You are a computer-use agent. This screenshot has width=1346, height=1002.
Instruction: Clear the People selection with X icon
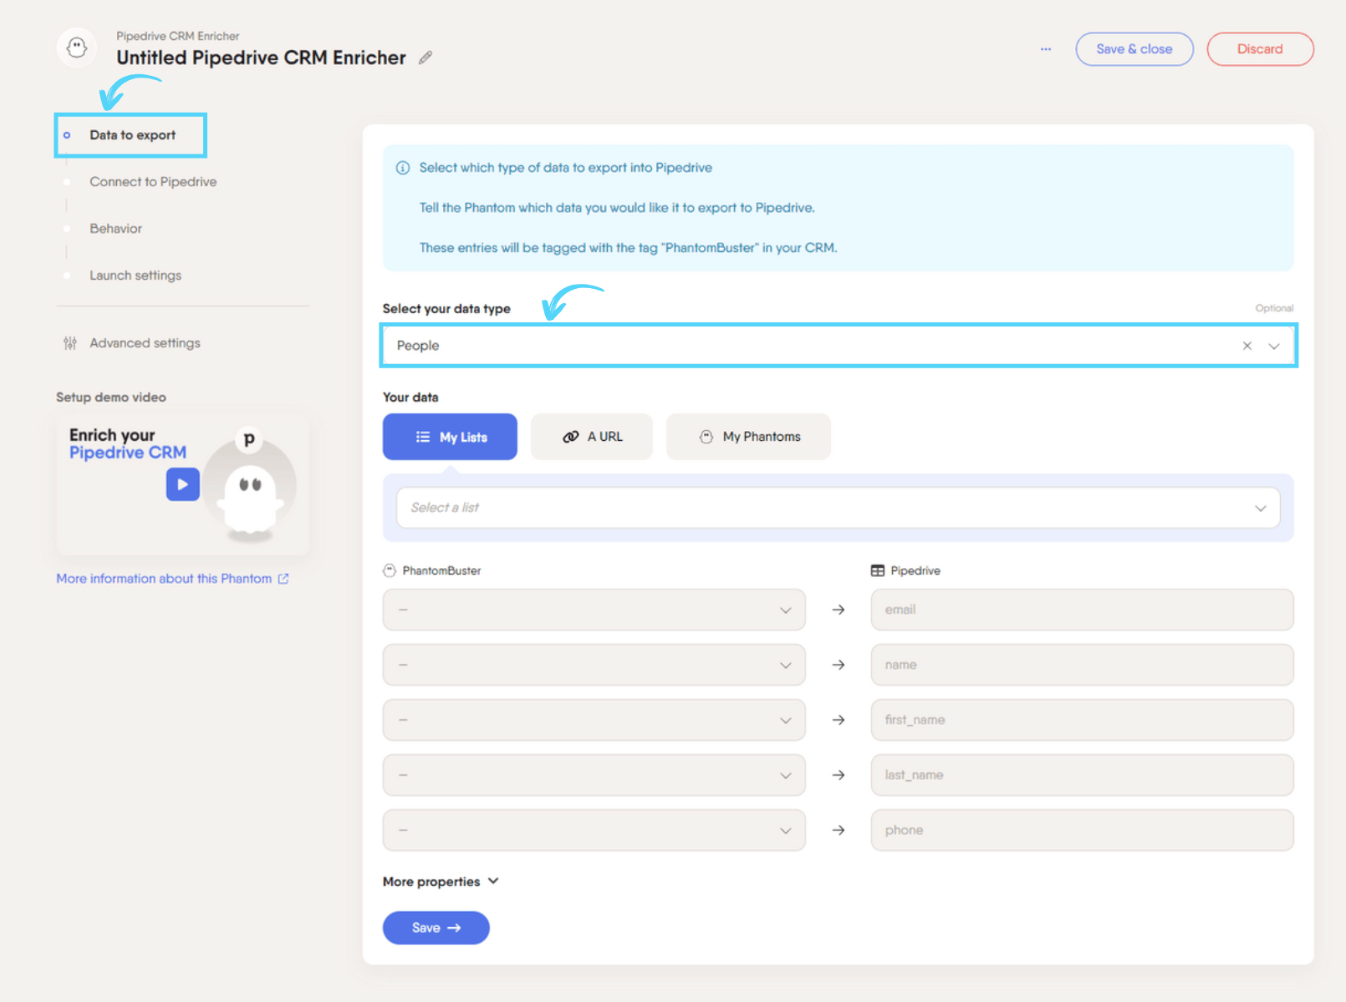[1247, 346]
